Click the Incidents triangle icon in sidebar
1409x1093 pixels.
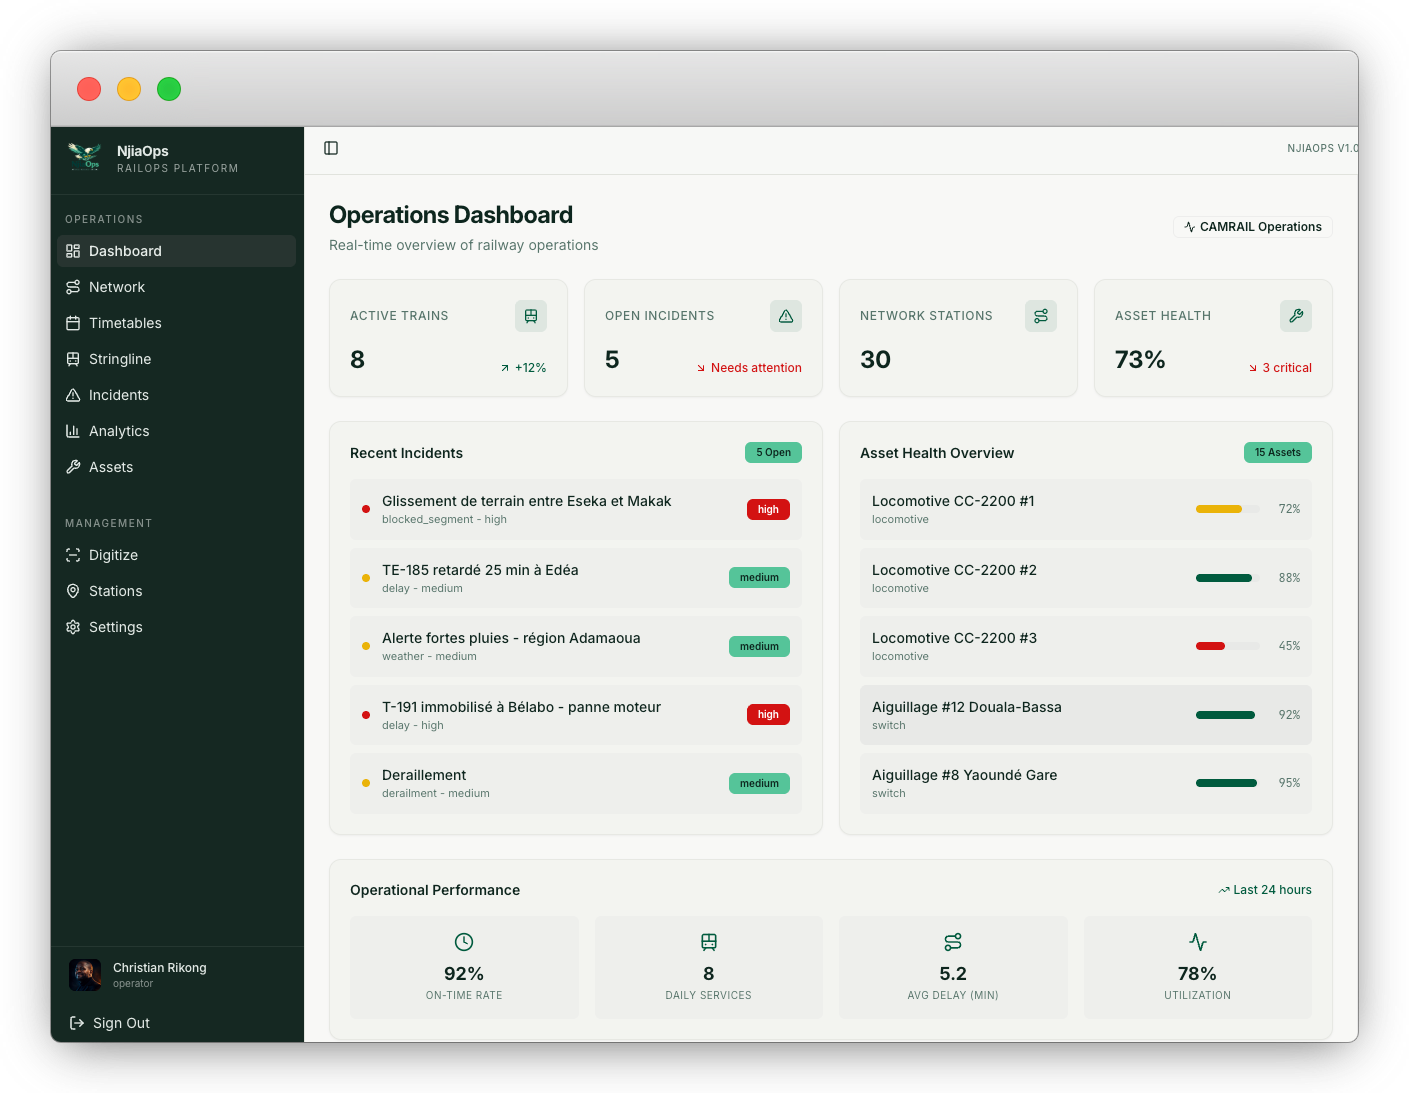(x=73, y=395)
